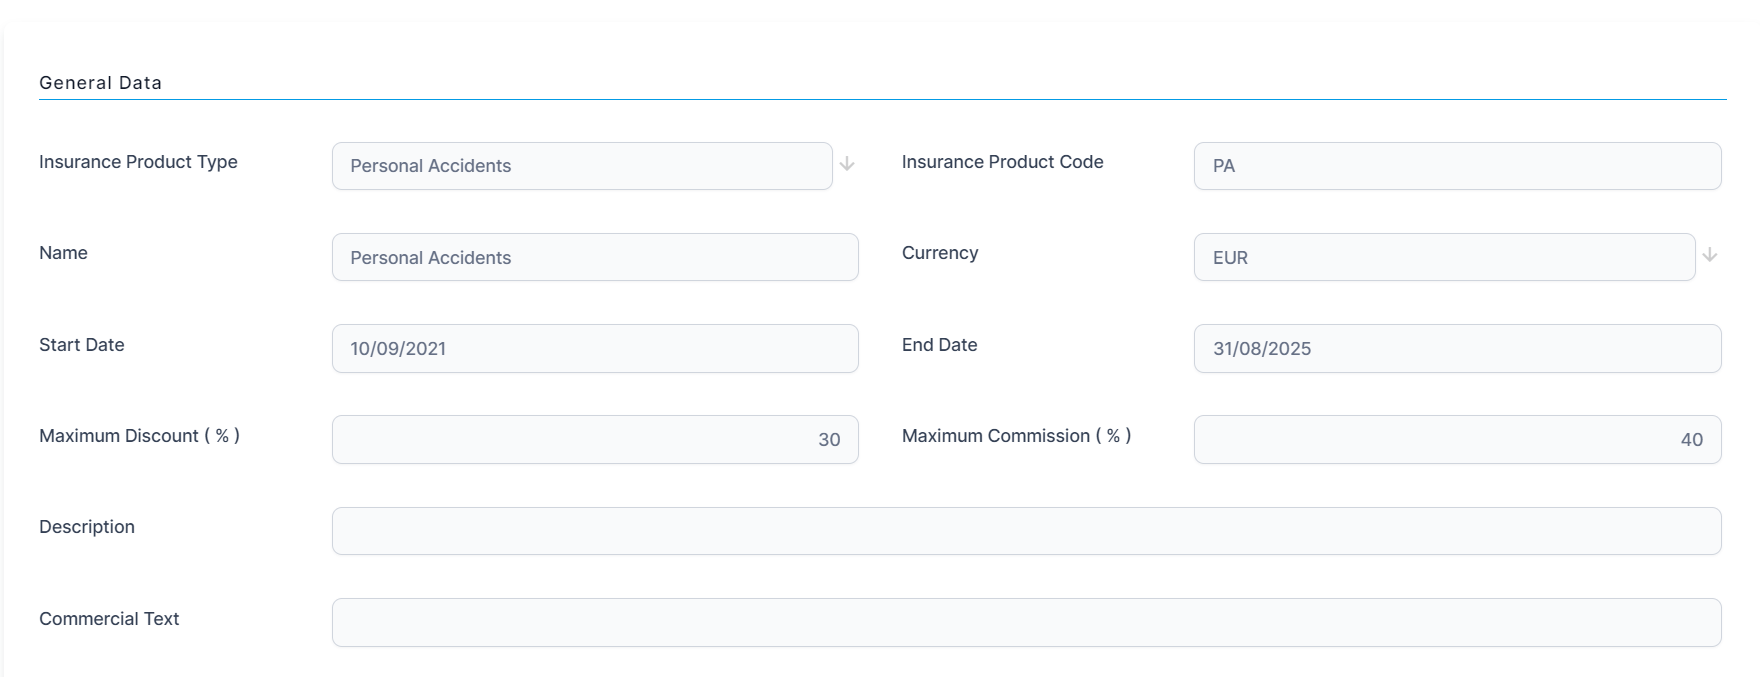Screen dimensions: 1760x677
Task: Click the Commercial Text label
Action: pos(109,619)
